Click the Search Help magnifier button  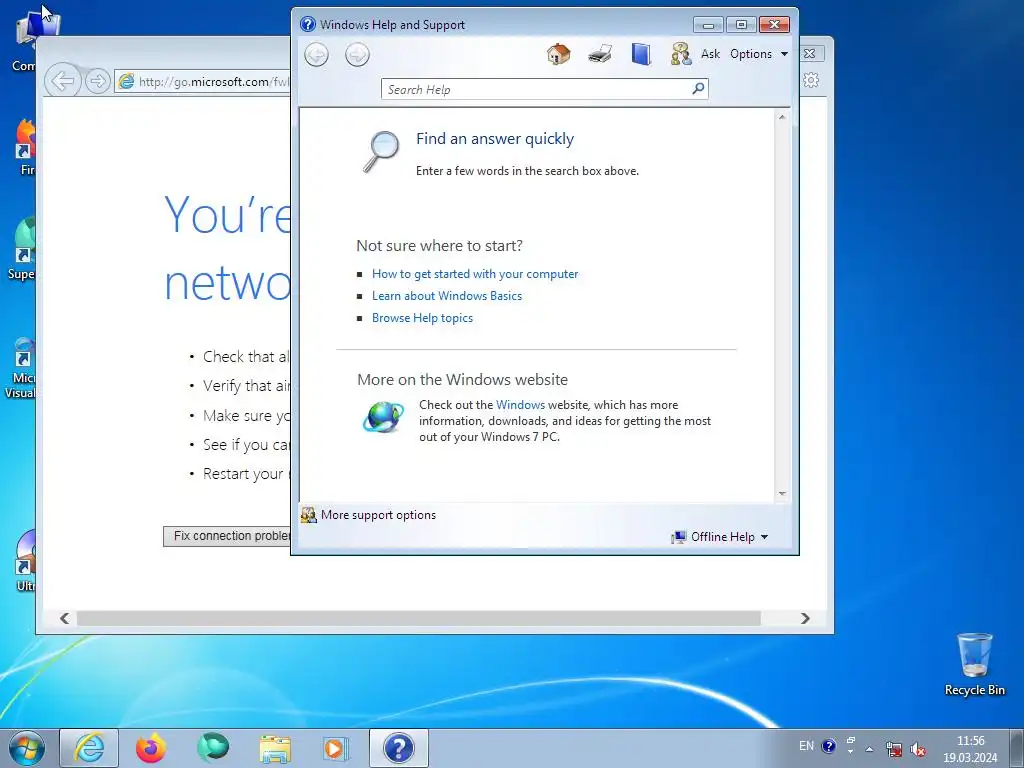(698, 88)
